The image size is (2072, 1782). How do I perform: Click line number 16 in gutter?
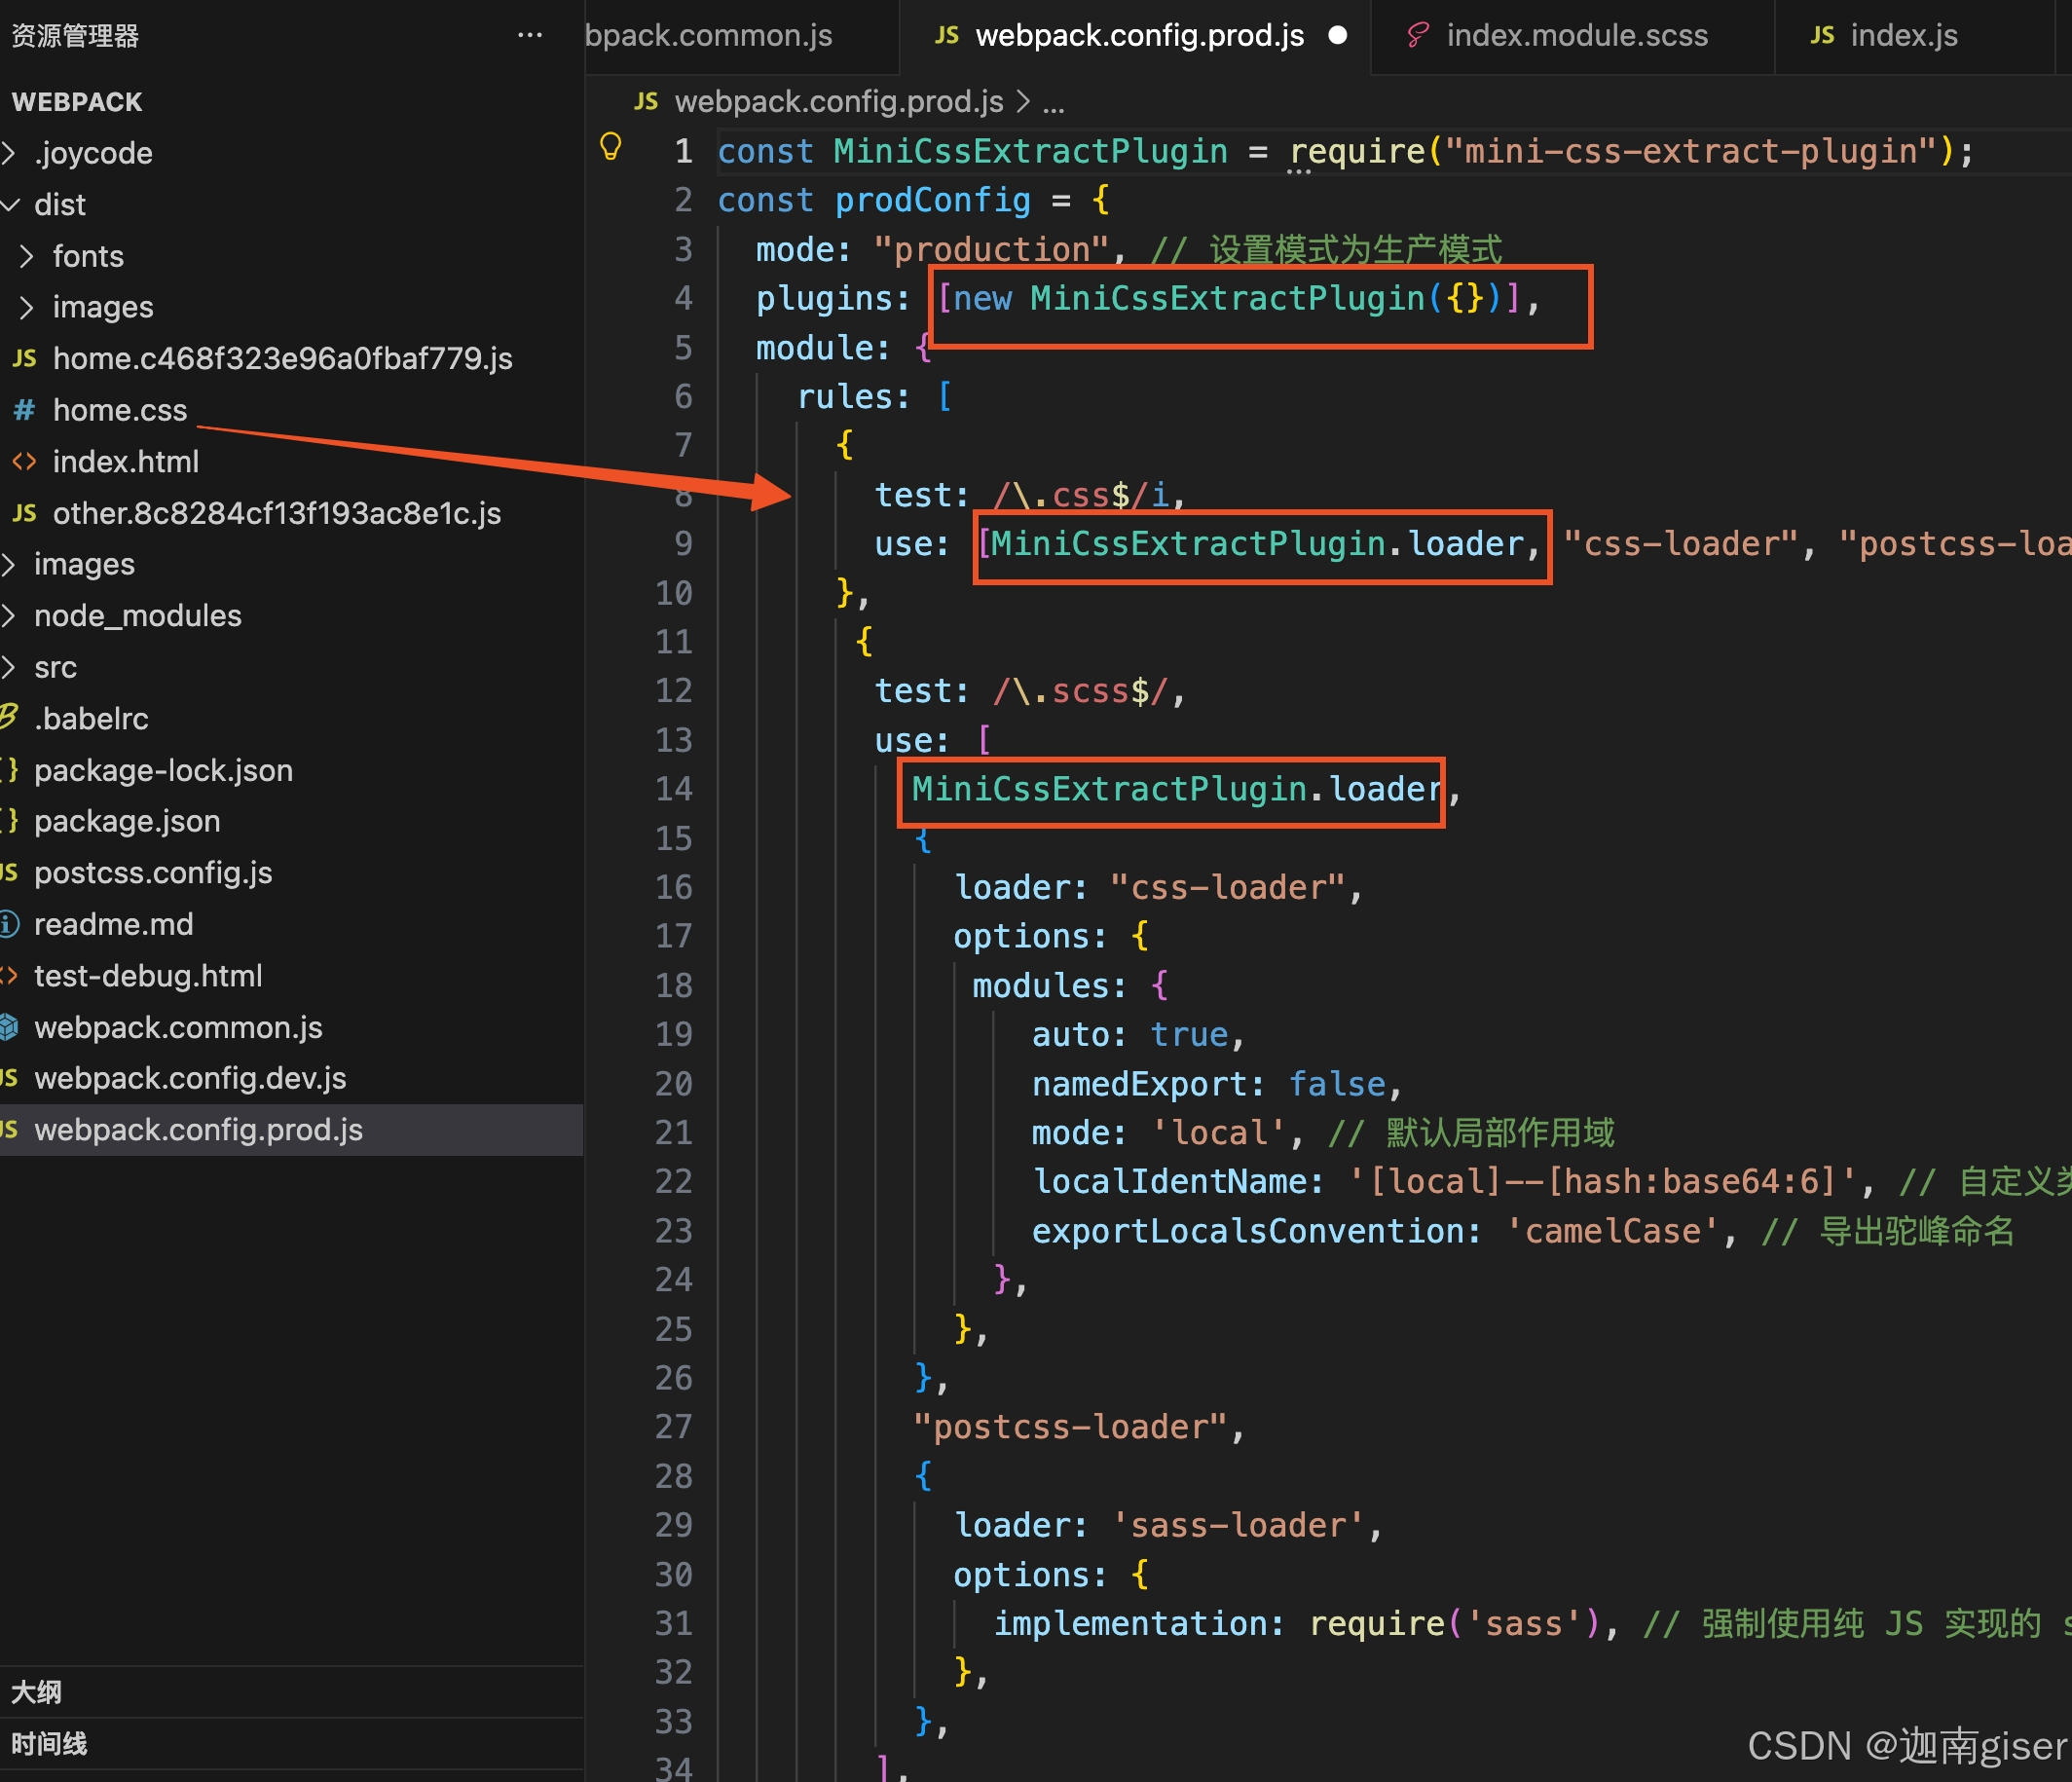673,888
